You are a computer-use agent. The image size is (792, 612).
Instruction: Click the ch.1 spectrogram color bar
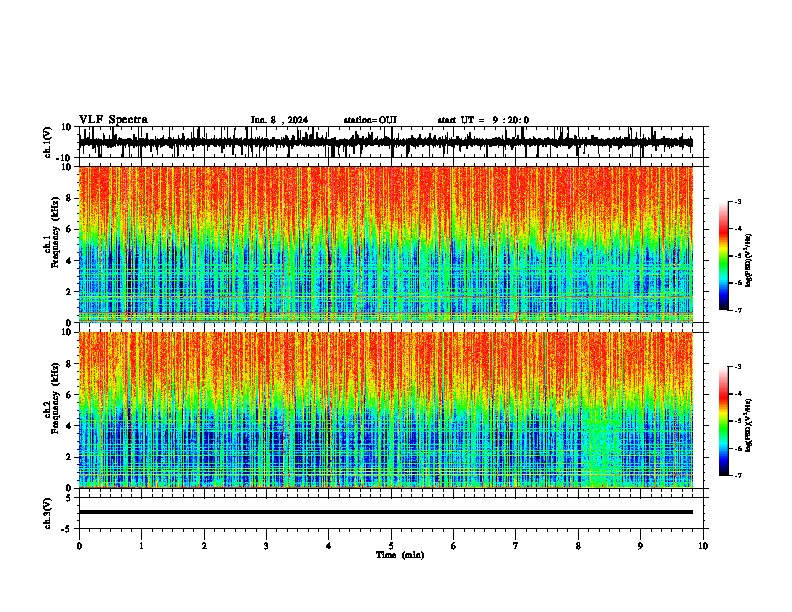(724, 256)
